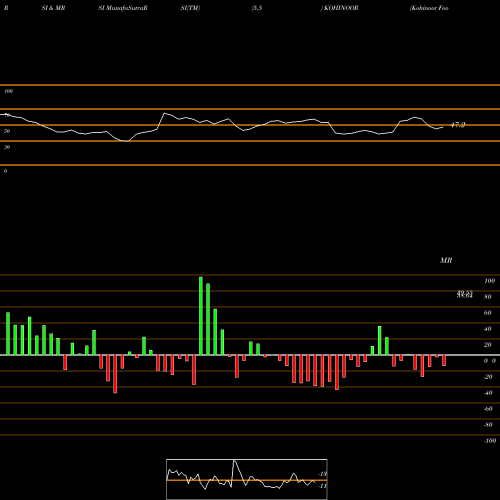Click the '20' label on MR right axis

pos(488,345)
